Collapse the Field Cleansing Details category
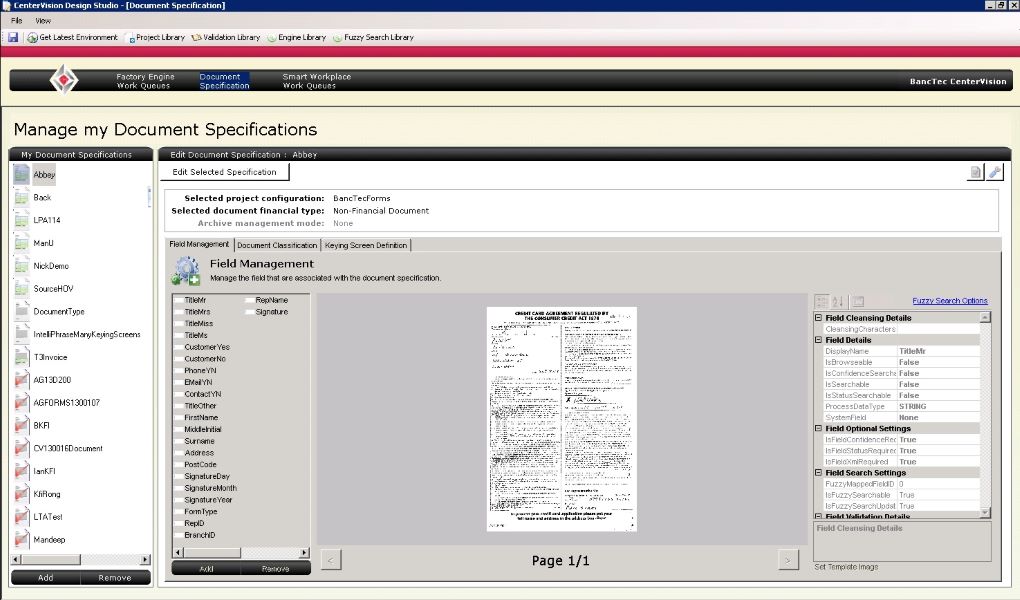 click(818, 318)
